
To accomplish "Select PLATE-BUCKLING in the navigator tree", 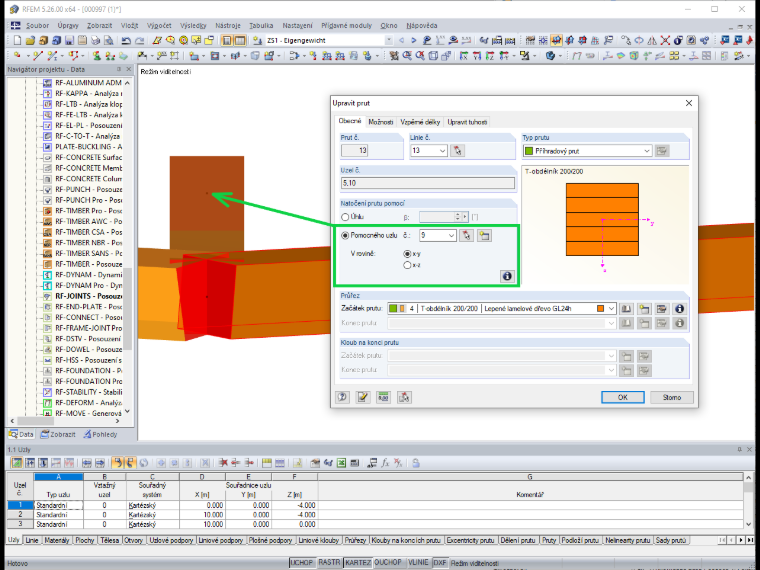I will [88, 146].
